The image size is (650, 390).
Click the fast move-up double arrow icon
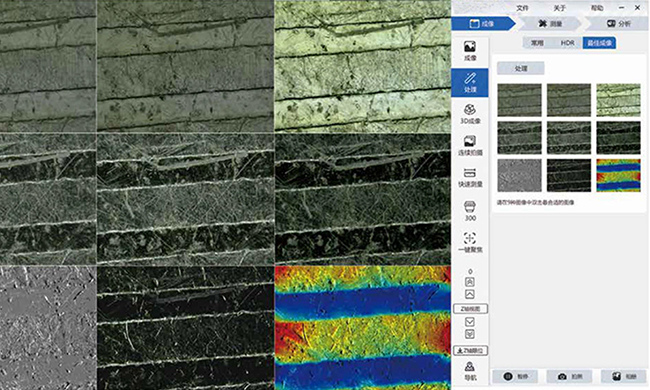[470, 282]
